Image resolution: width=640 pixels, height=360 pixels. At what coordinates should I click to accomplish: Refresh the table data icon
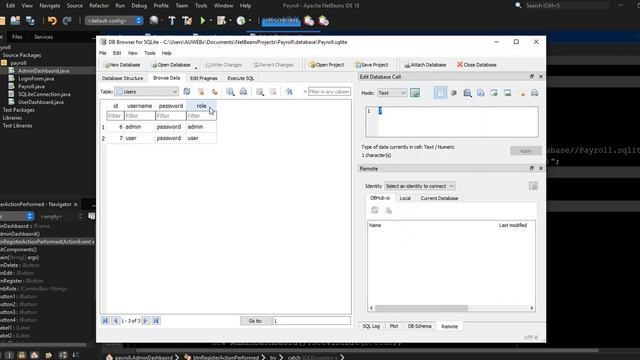[x=187, y=92]
